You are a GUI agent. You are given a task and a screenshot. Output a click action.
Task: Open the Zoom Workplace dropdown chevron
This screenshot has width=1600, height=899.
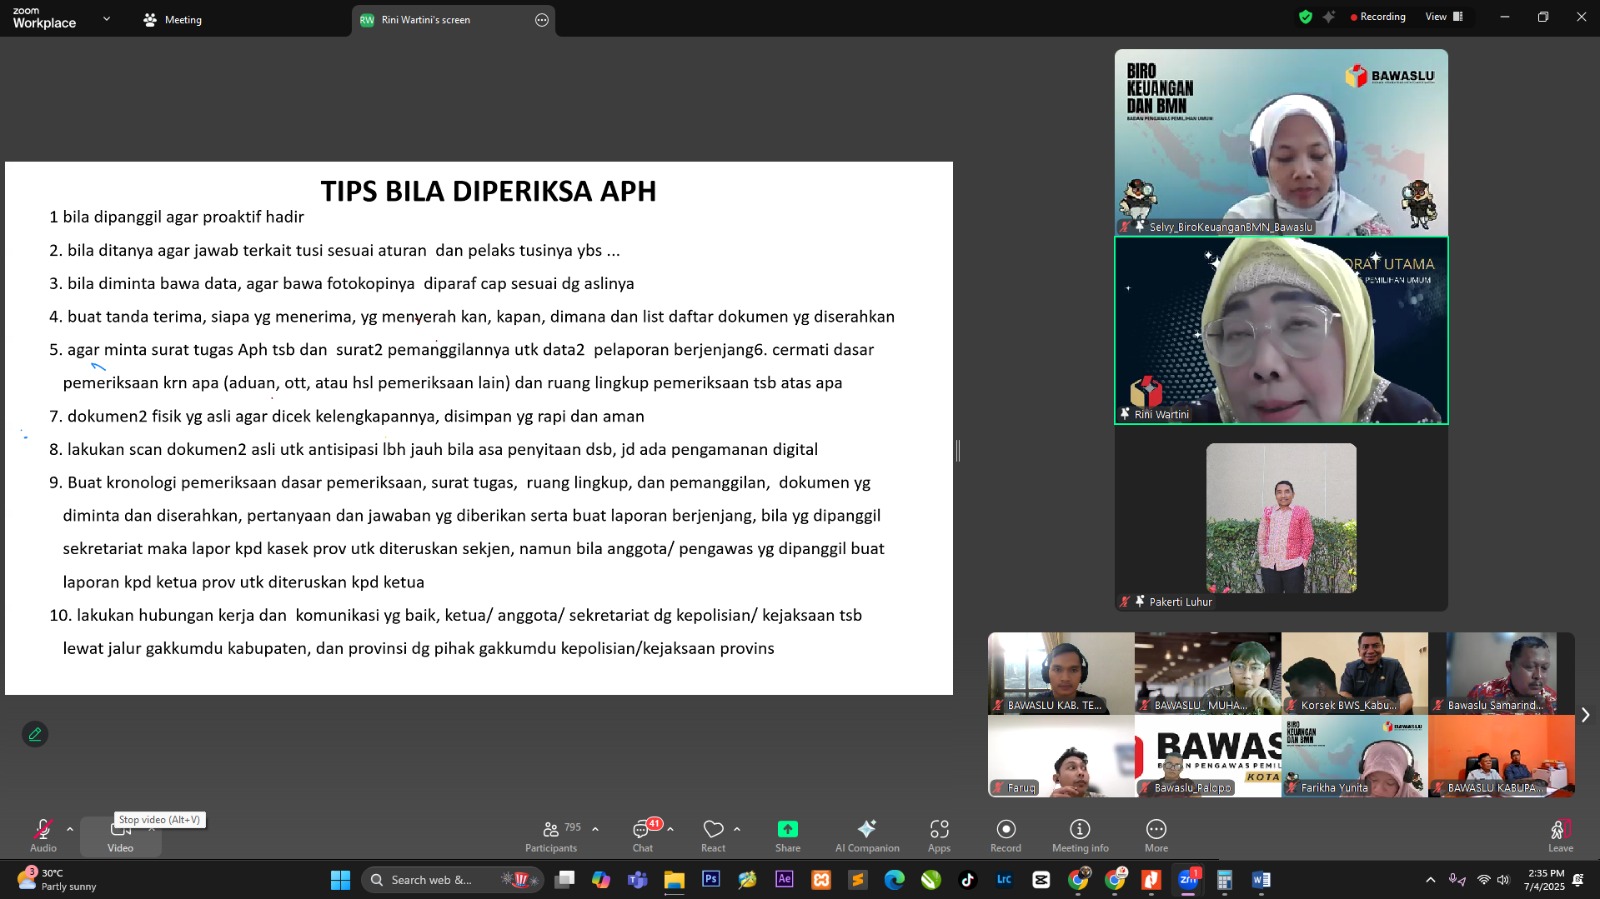coord(106,19)
